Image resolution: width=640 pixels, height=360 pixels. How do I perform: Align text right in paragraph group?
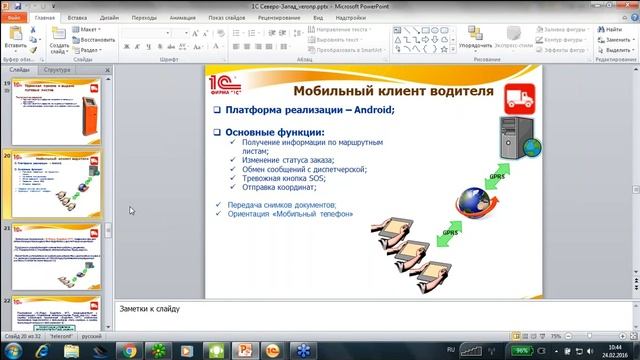click(x=258, y=47)
